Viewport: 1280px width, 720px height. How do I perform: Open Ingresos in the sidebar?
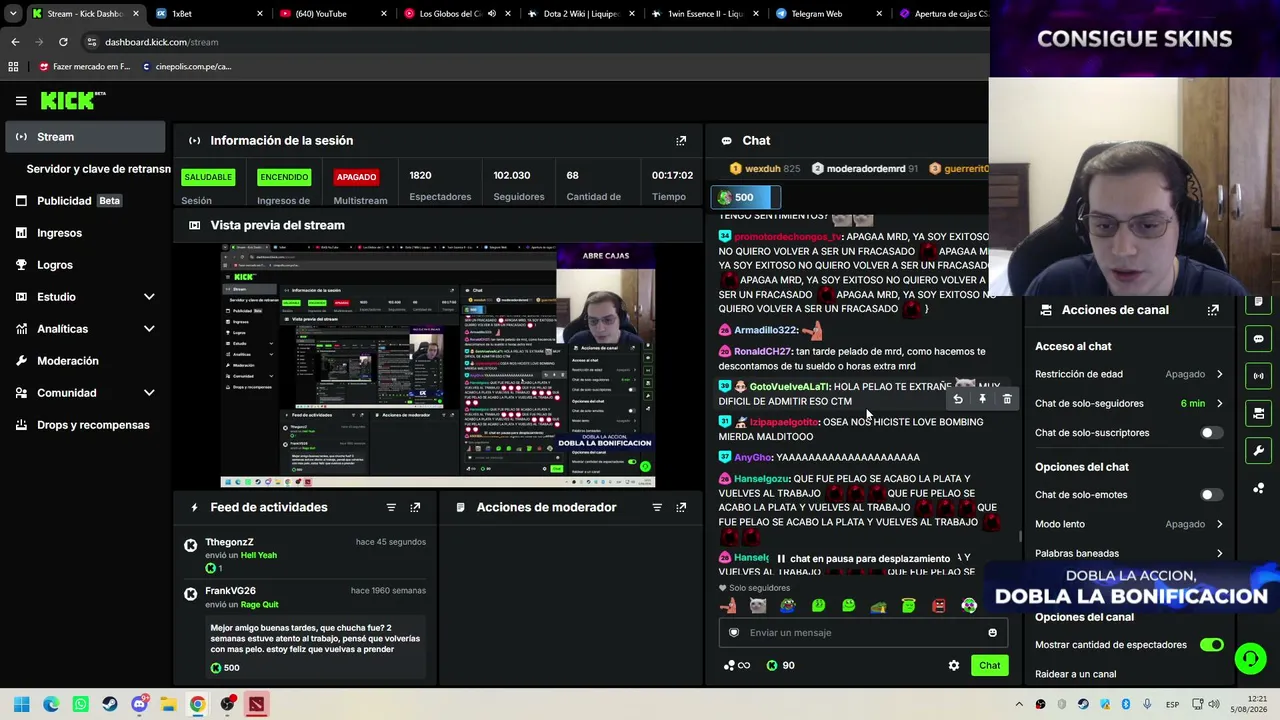(85, 233)
